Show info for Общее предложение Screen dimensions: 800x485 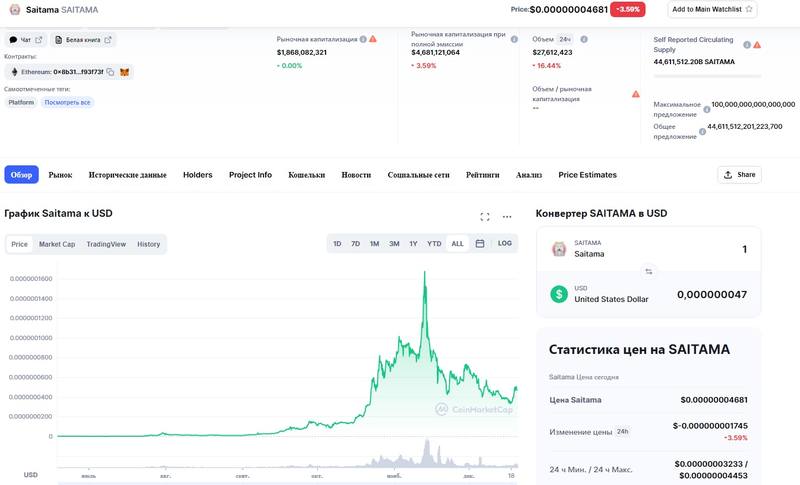[x=702, y=132]
